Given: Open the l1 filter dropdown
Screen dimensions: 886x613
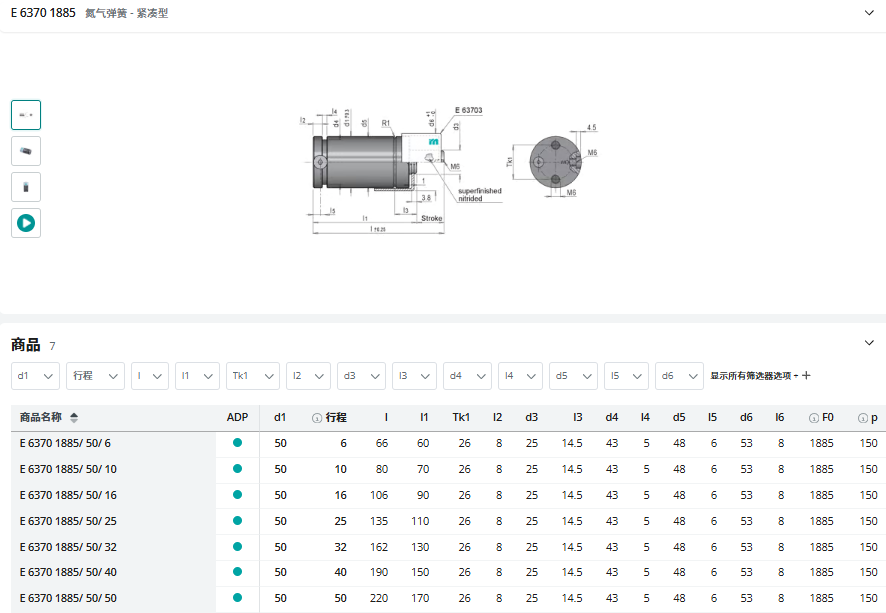Looking at the screenshot, I should [x=197, y=376].
